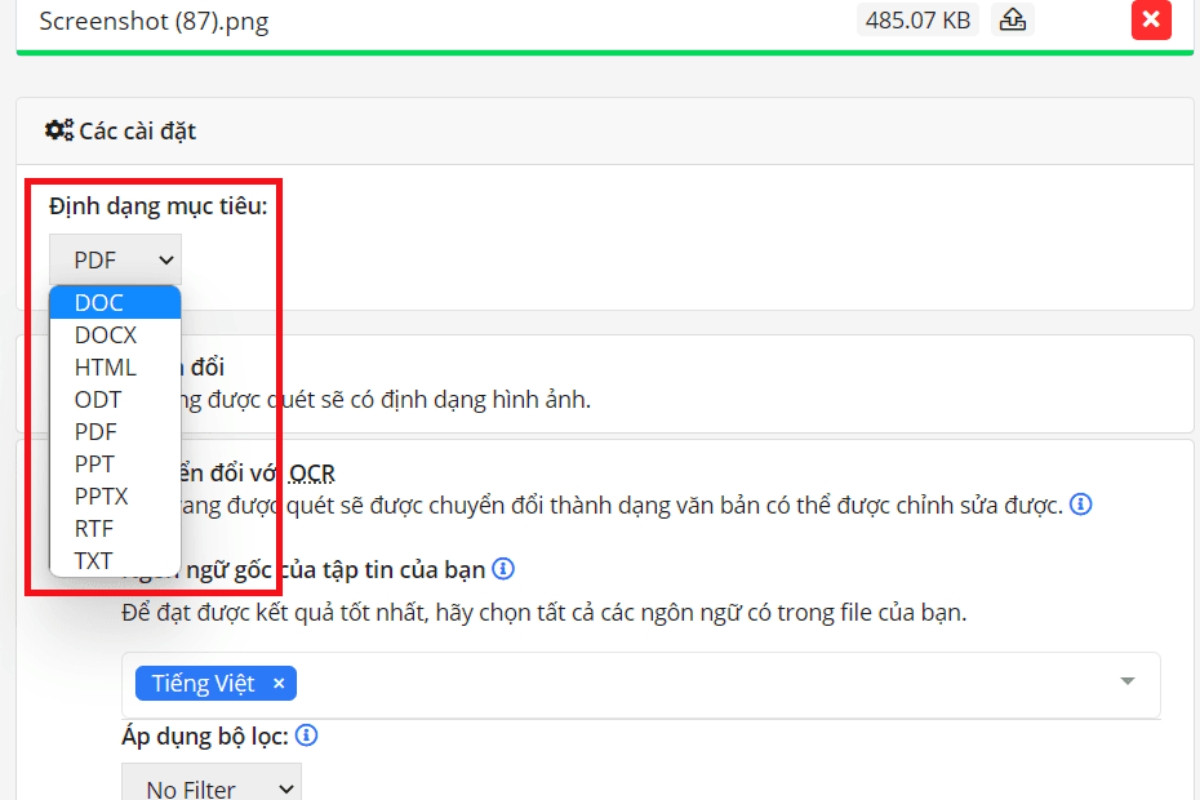The image size is (1200, 800).
Task: Choose HTML in the format list
Action: (x=115, y=367)
